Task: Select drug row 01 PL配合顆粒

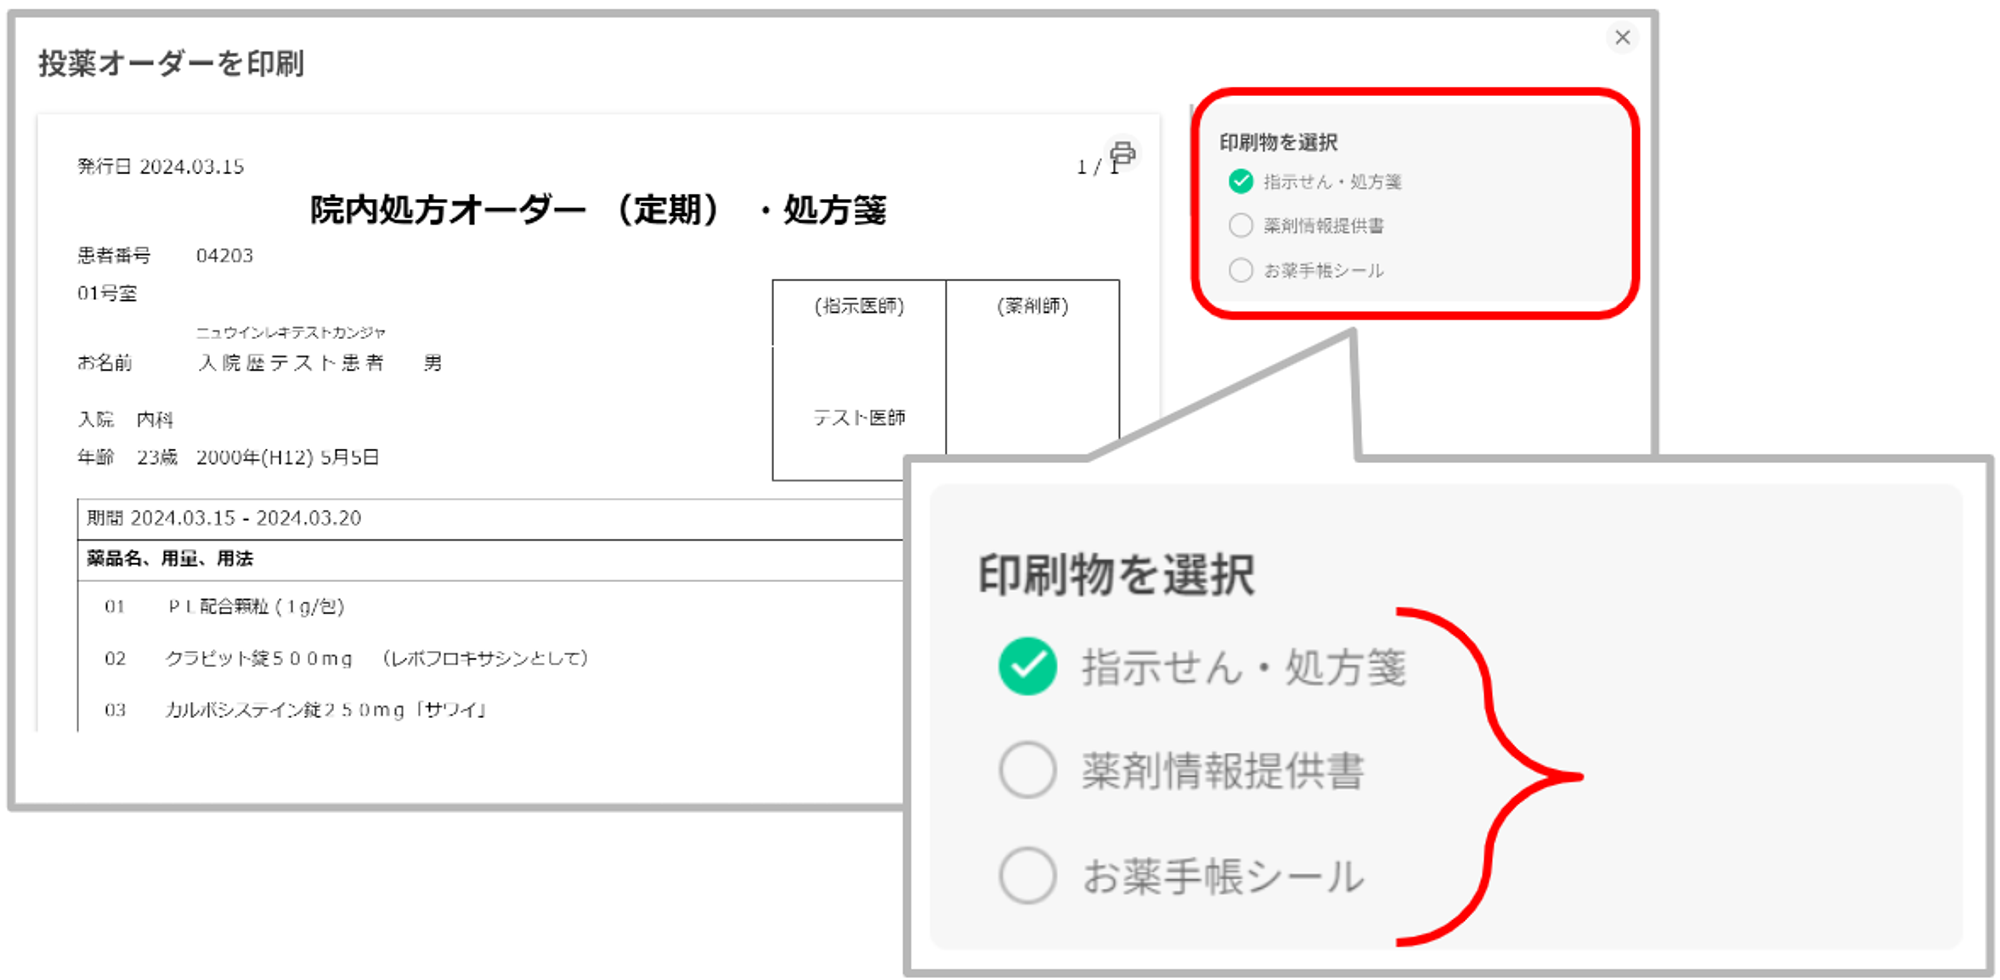Action: point(255,606)
